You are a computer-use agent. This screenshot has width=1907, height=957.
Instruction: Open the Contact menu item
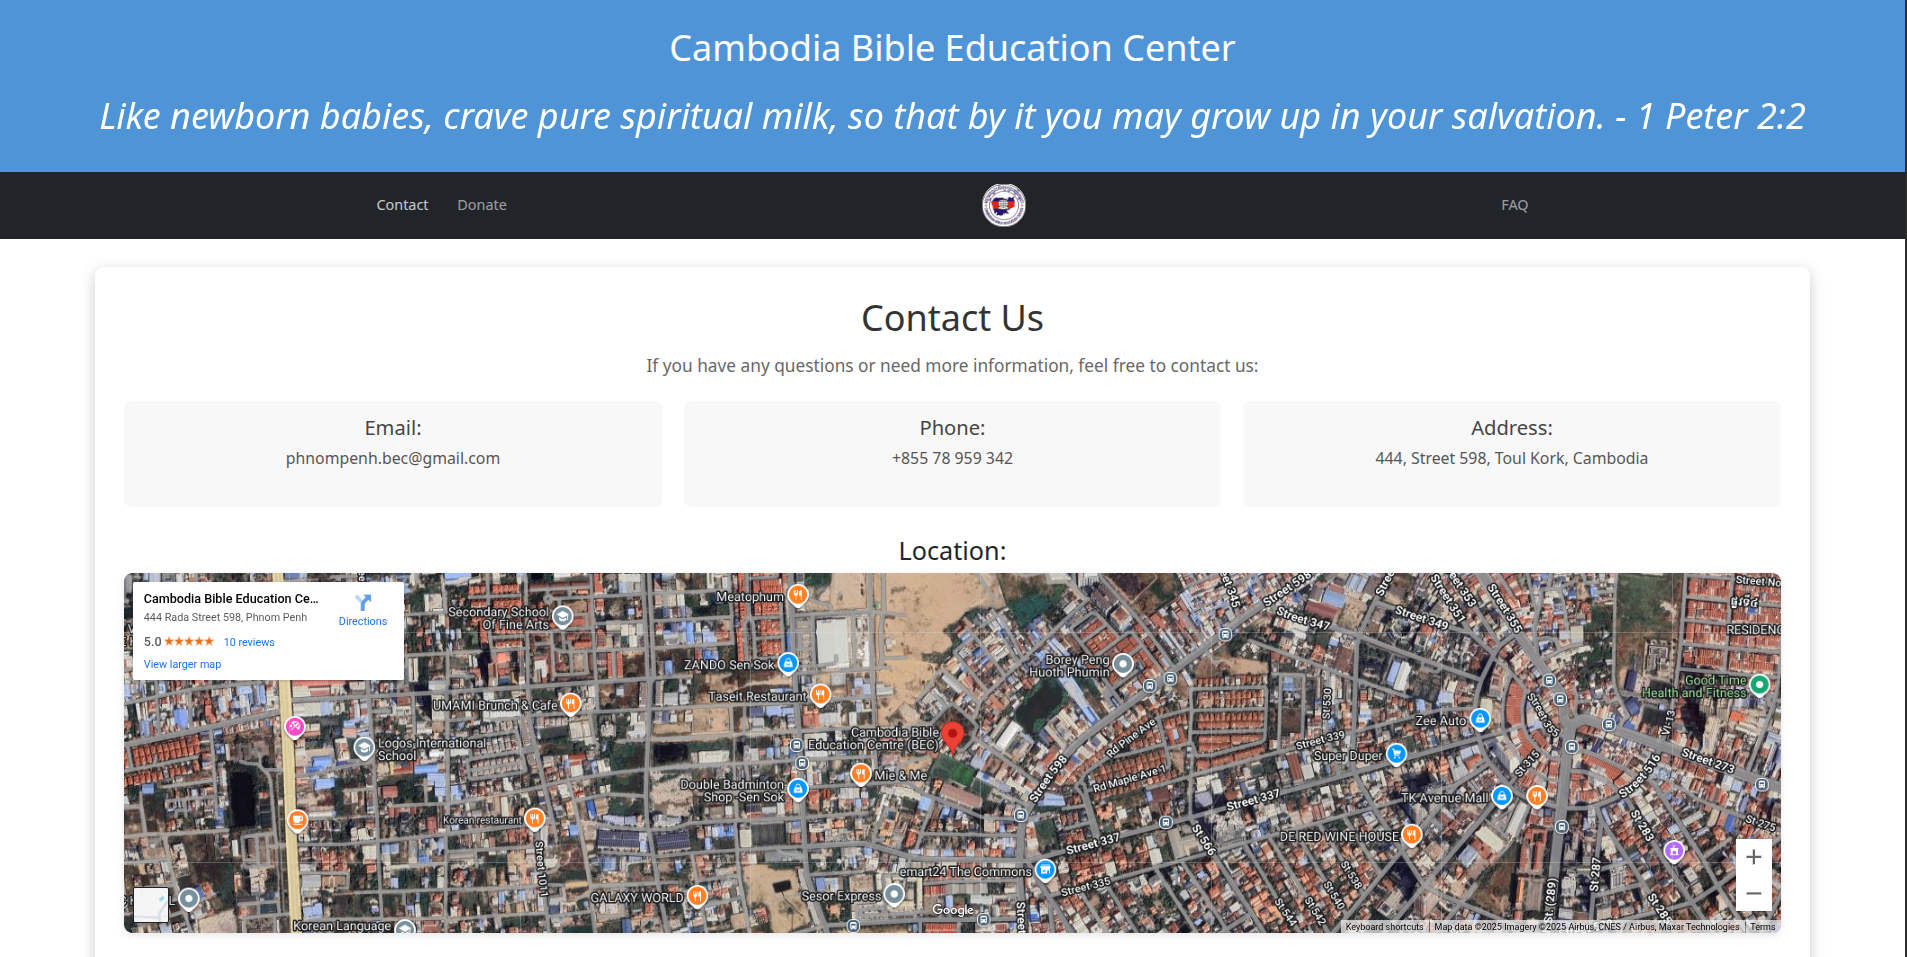402,205
